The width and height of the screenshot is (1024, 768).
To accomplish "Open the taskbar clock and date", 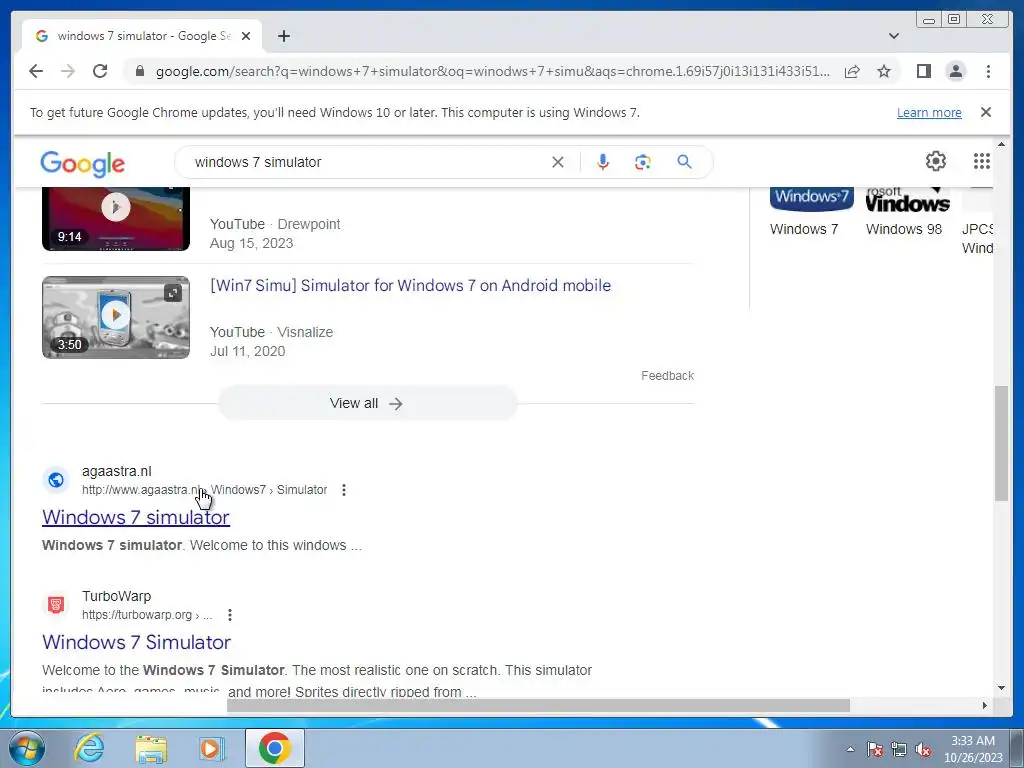I will [973, 749].
